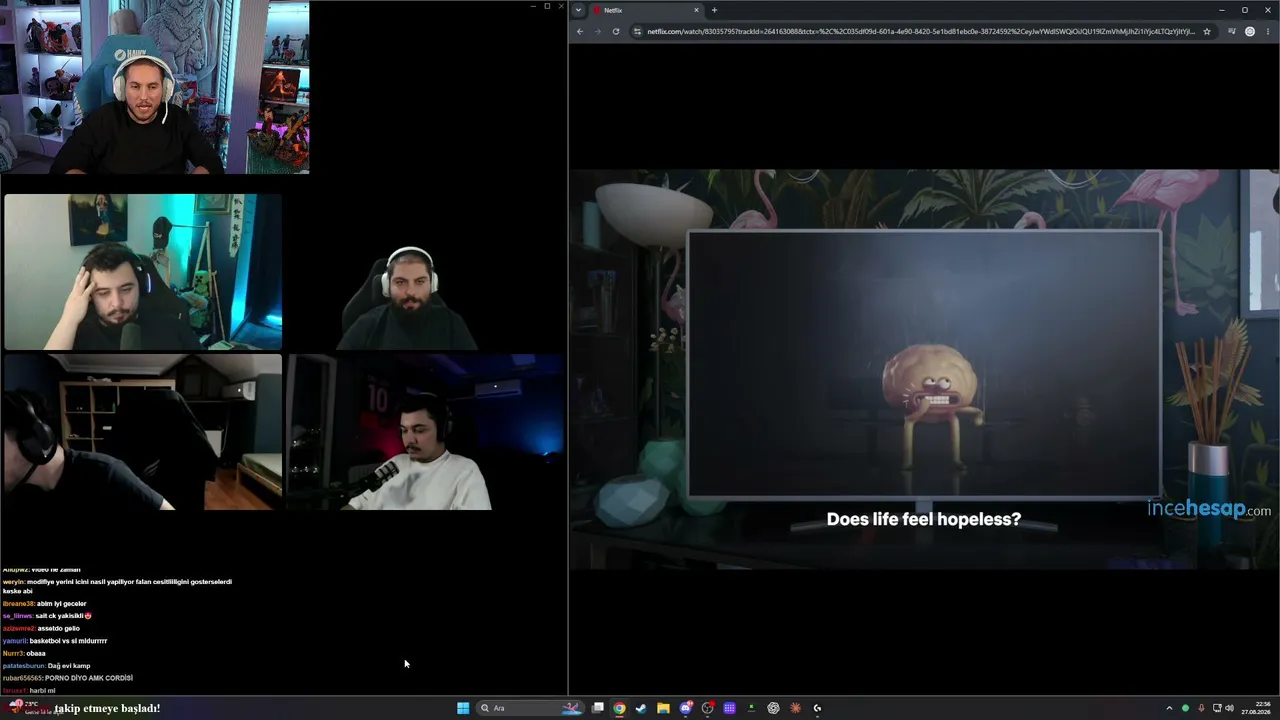
Task: Open a new browser tab
Action: pyautogui.click(x=714, y=10)
